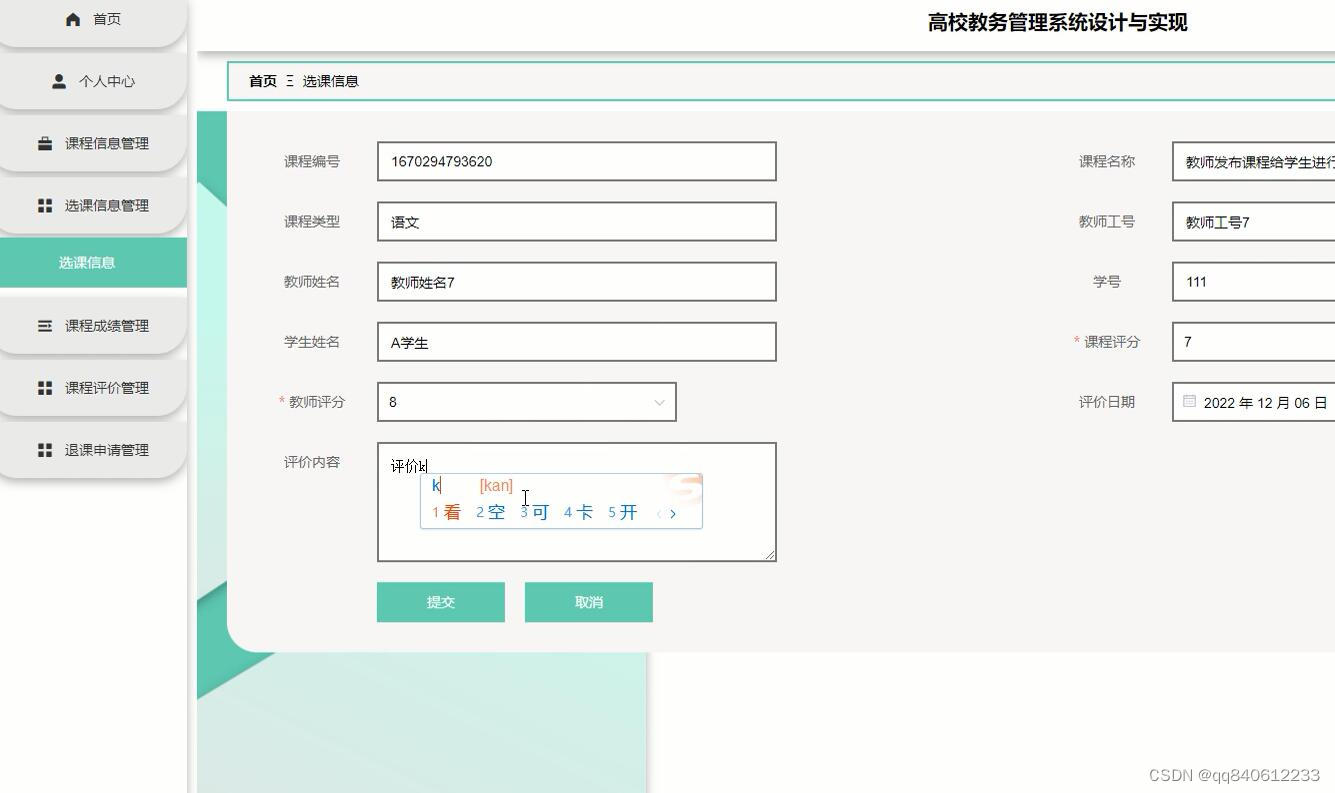Click the home icon beside 首页
This screenshot has width=1335, height=793.
pyautogui.click(x=71, y=18)
